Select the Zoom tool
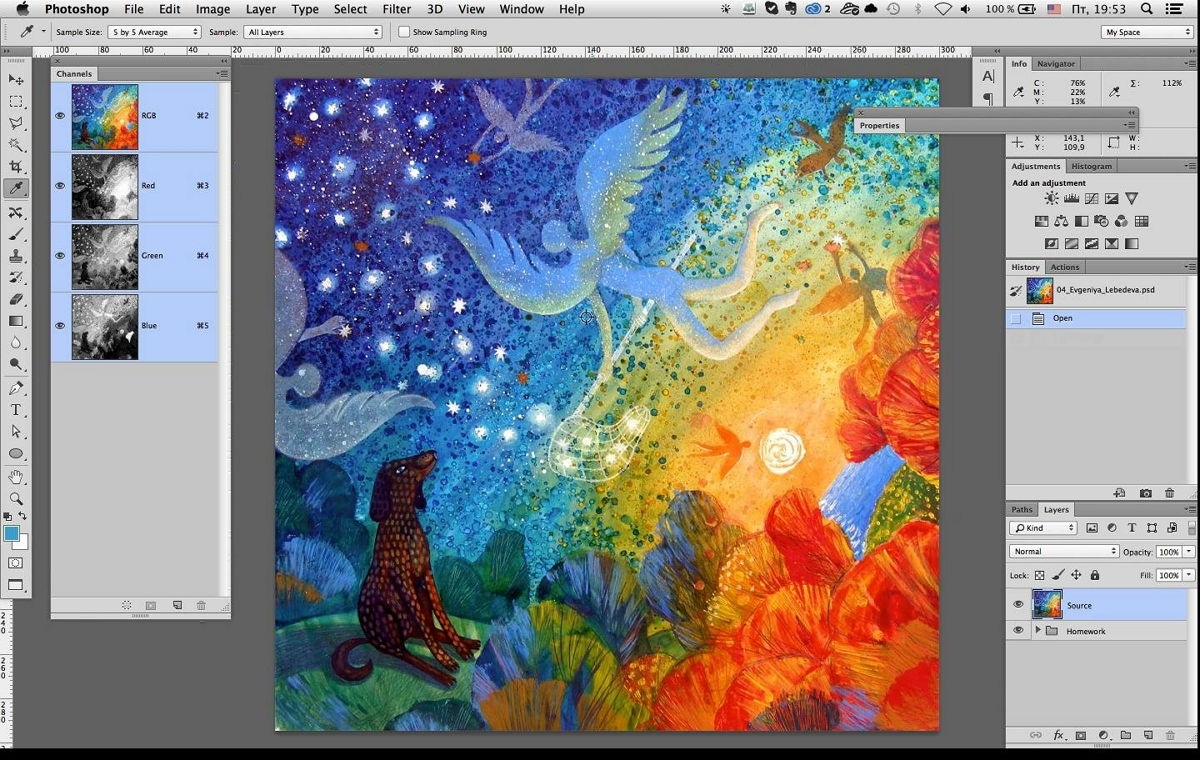 (x=16, y=498)
